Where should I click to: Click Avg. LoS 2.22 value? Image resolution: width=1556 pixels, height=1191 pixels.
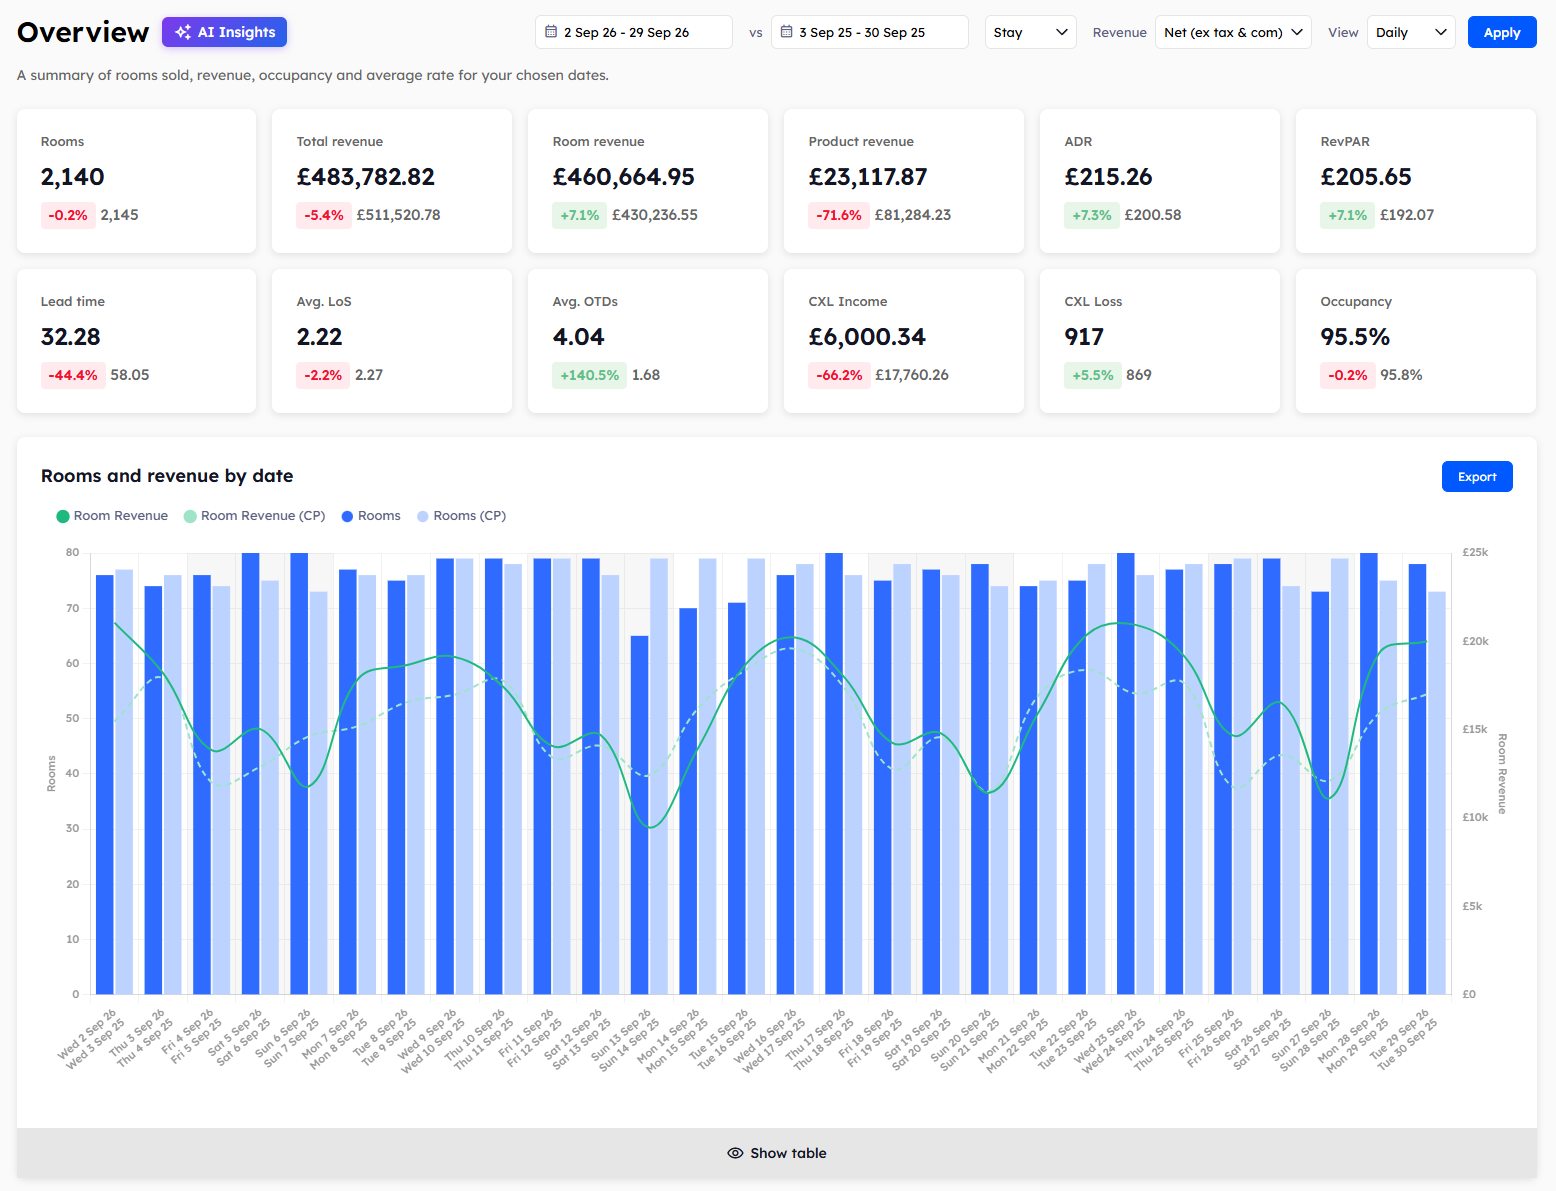point(320,337)
